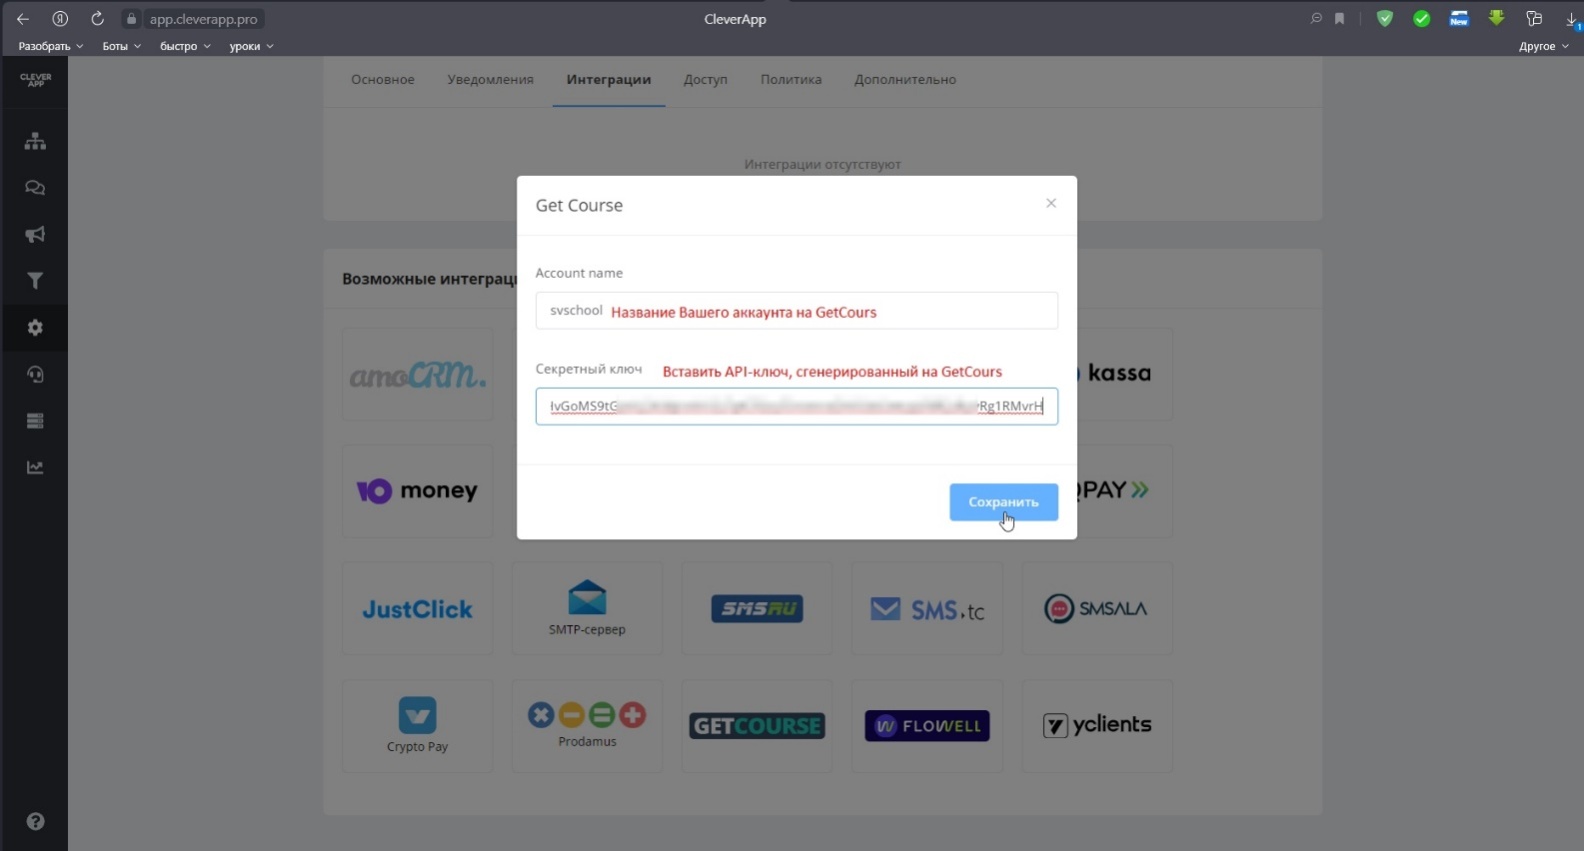This screenshot has width=1584, height=851.
Task: Switch to the Доступ tab
Action: click(x=705, y=80)
